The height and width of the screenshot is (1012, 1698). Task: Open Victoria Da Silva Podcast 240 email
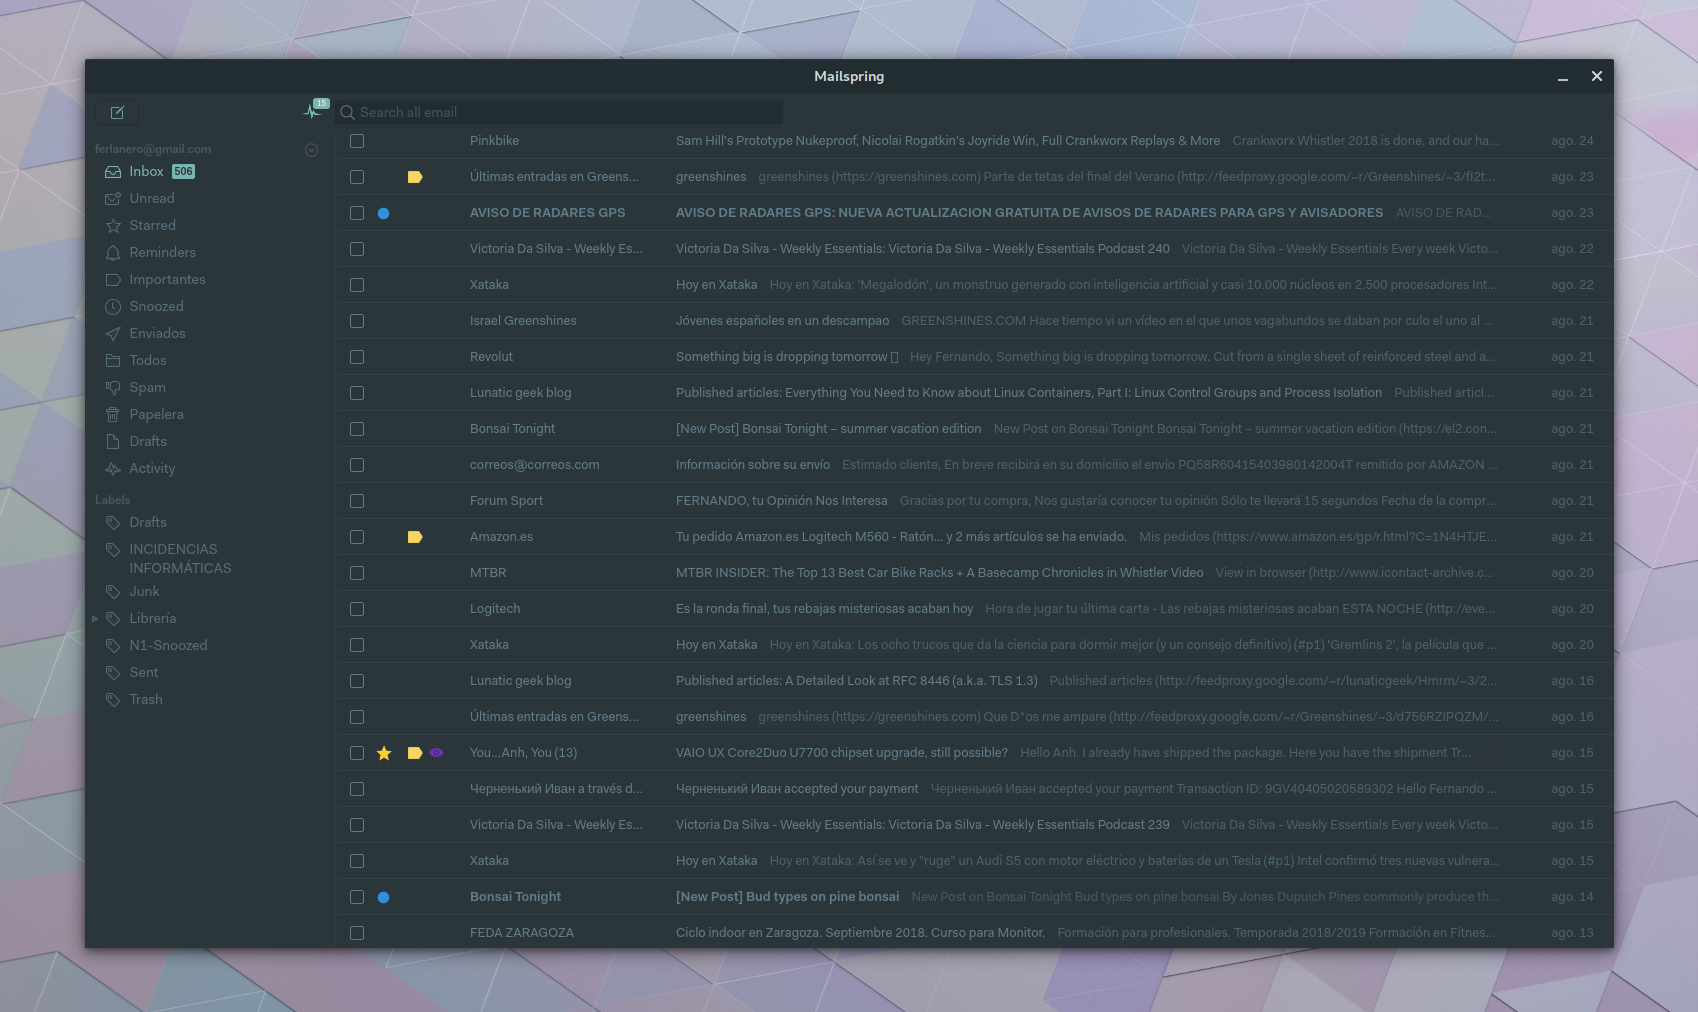click(974, 249)
